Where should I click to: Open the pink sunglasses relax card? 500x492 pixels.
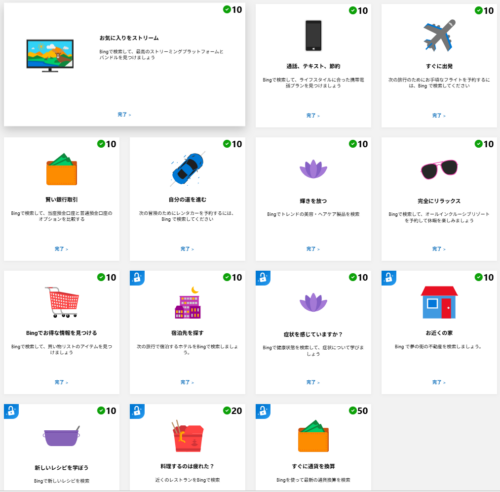439,199
